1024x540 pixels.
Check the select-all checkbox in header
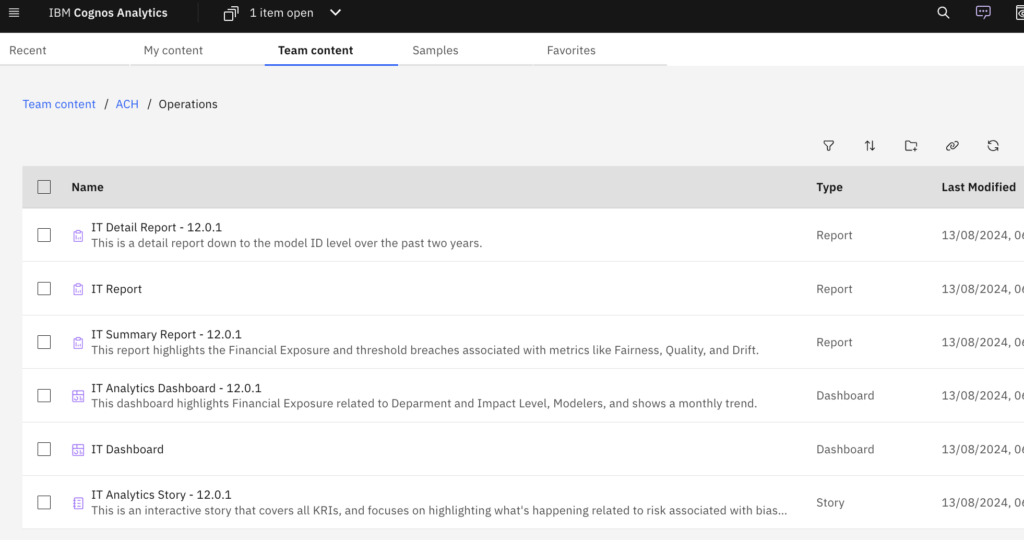click(x=44, y=187)
